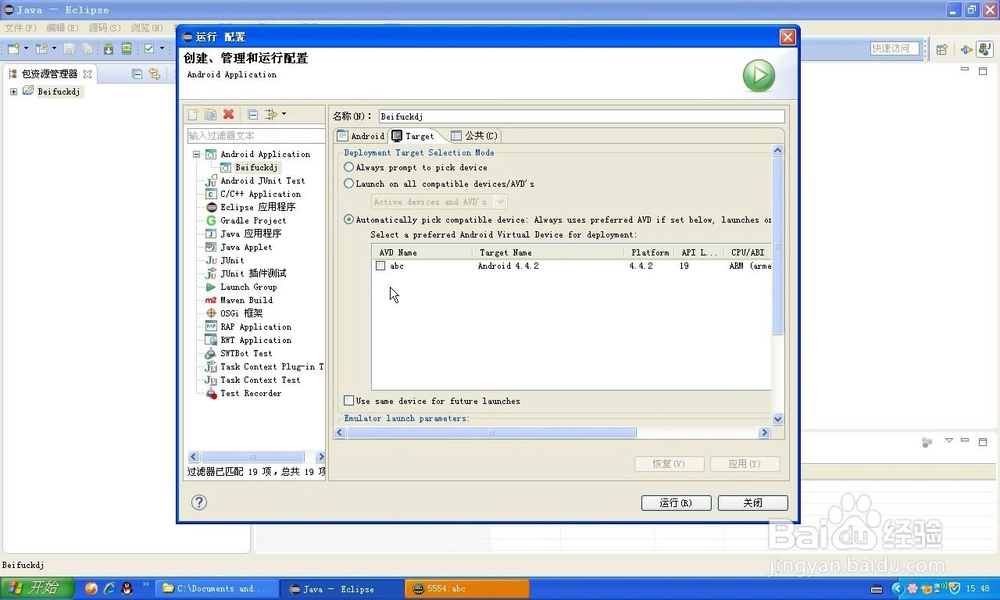Open the filter icon's dropdown arrow
Screen dimensions: 1000x600
(x=284, y=114)
